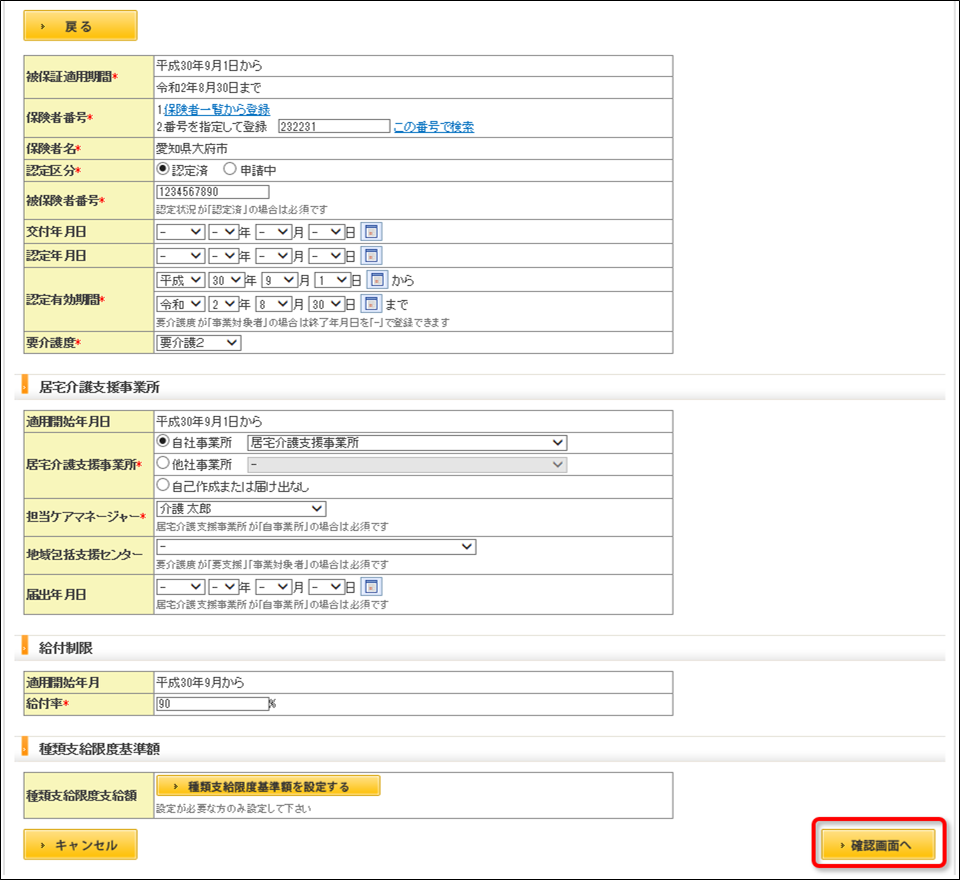Click 平成30年9月1日から text in 被保証適用期間

click(x=209, y=65)
